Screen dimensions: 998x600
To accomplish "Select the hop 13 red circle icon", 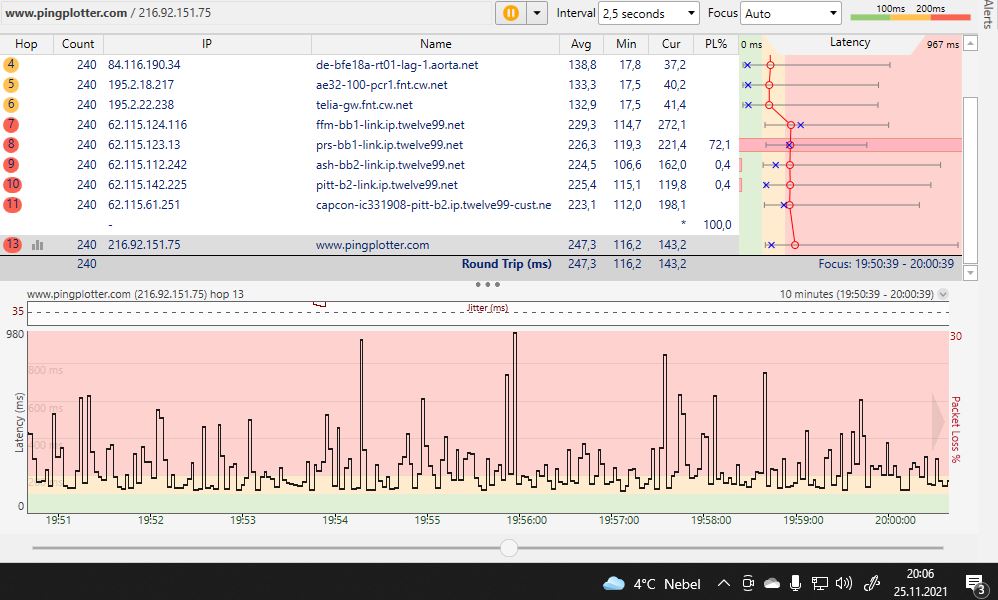I will click(x=12, y=244).
